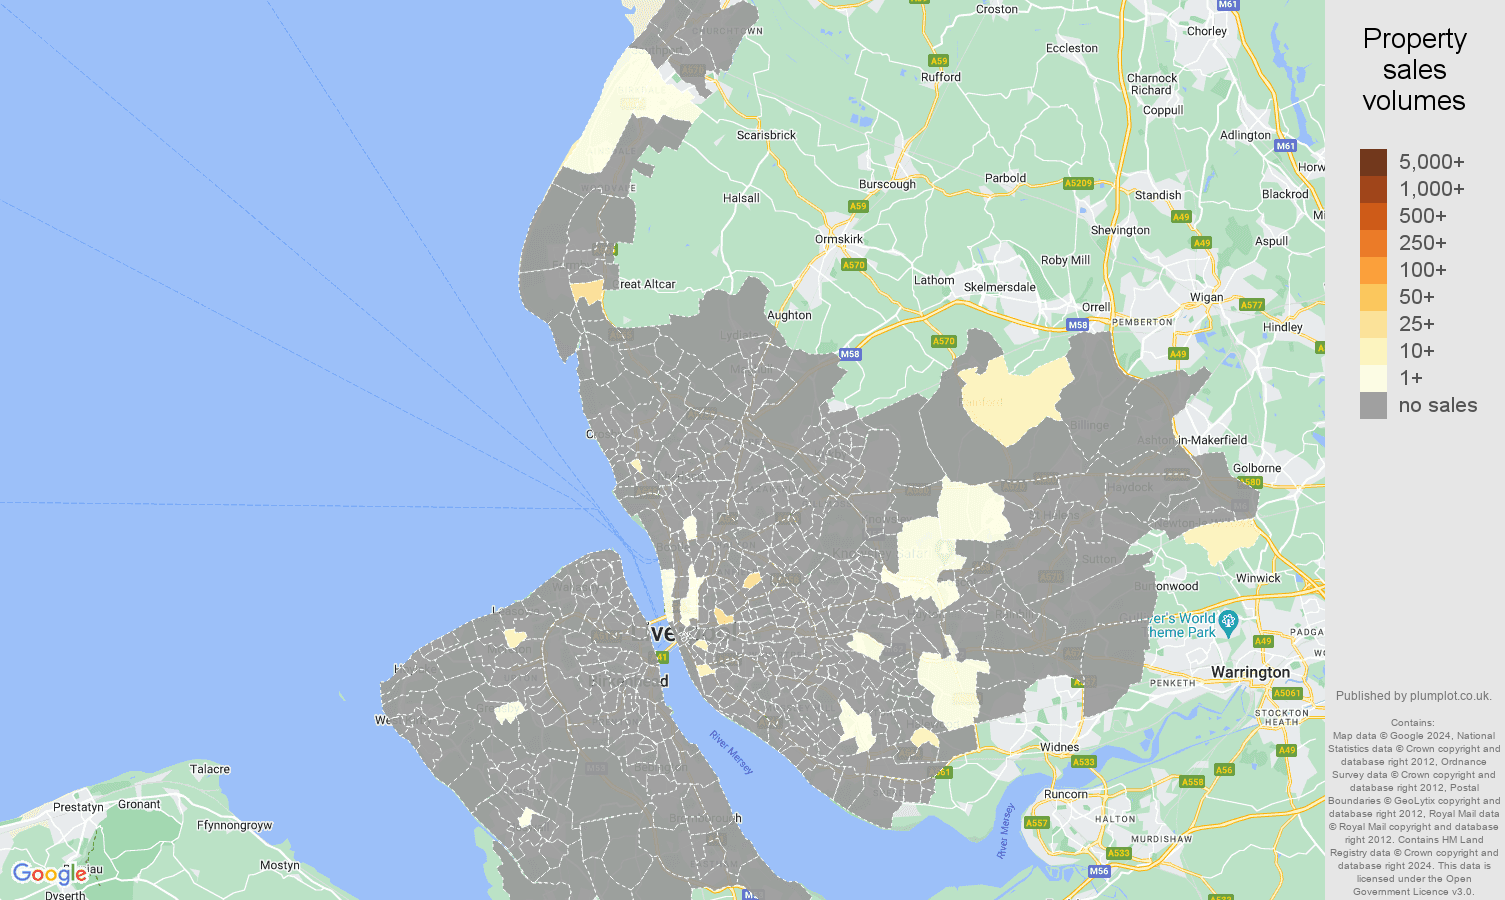Click the M61 motorway shield near Adlington

(x=1286, y=146)
